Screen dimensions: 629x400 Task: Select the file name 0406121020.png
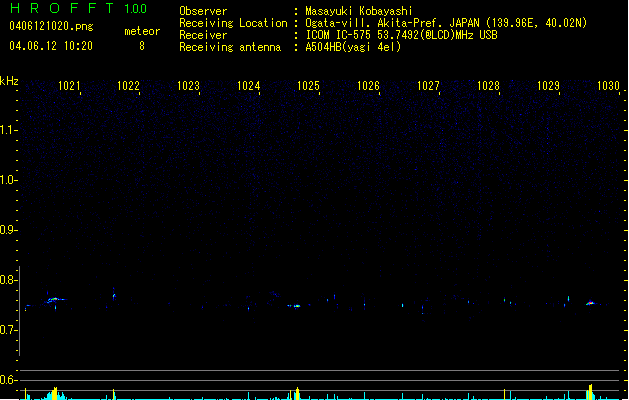(51, 26)
